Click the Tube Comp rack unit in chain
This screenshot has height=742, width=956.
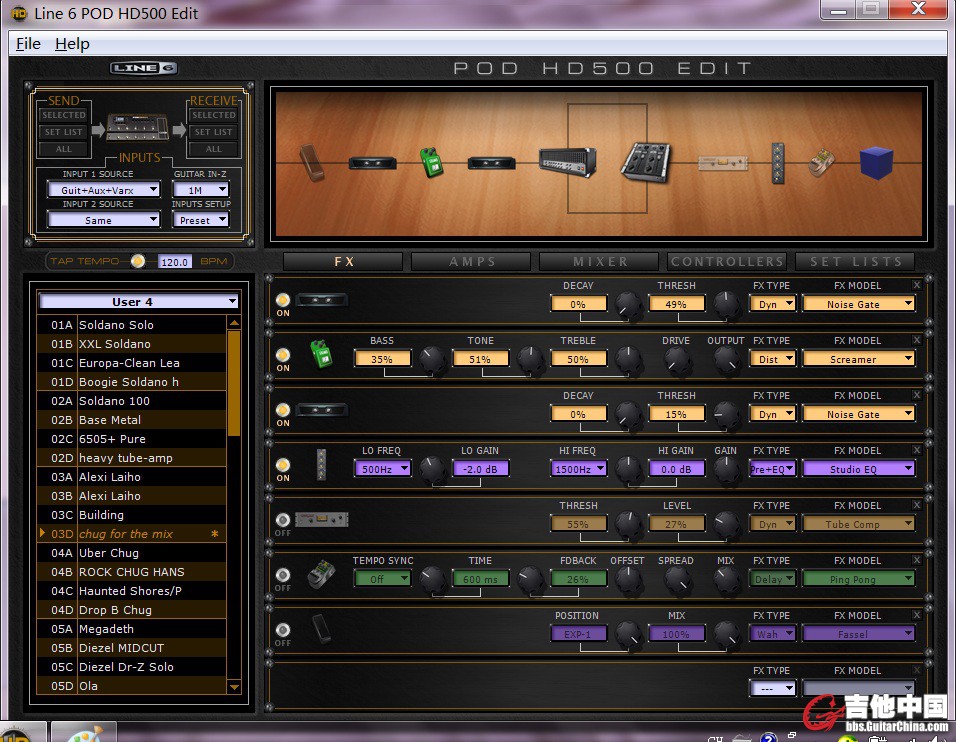(720, 162)
